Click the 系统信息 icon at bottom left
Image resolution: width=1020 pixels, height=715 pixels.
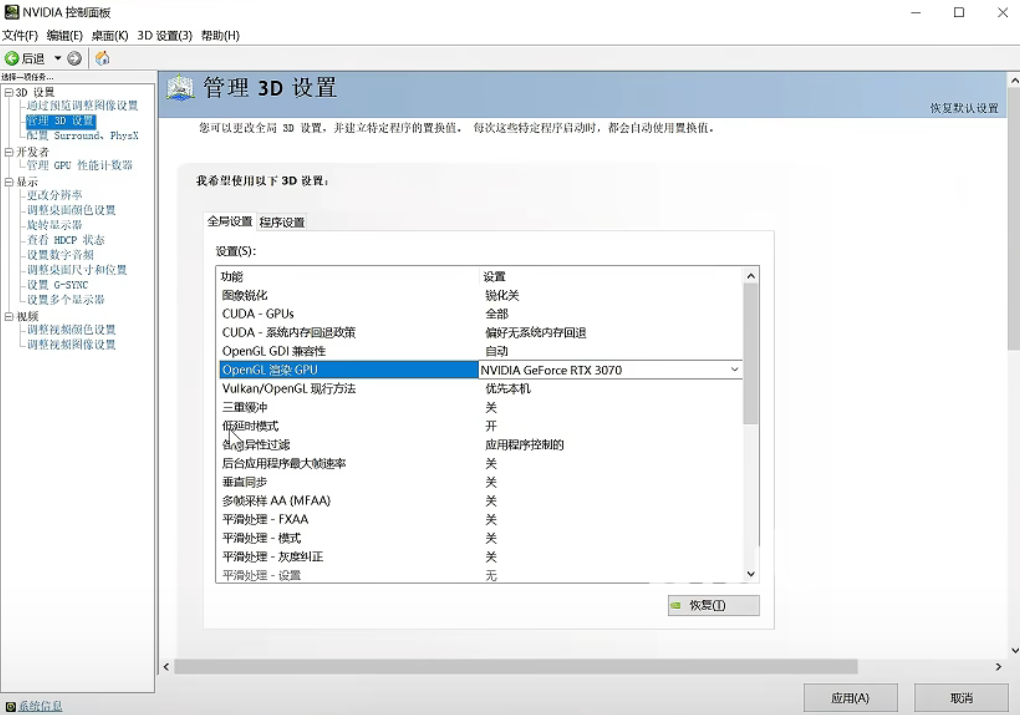coord(9,706)
